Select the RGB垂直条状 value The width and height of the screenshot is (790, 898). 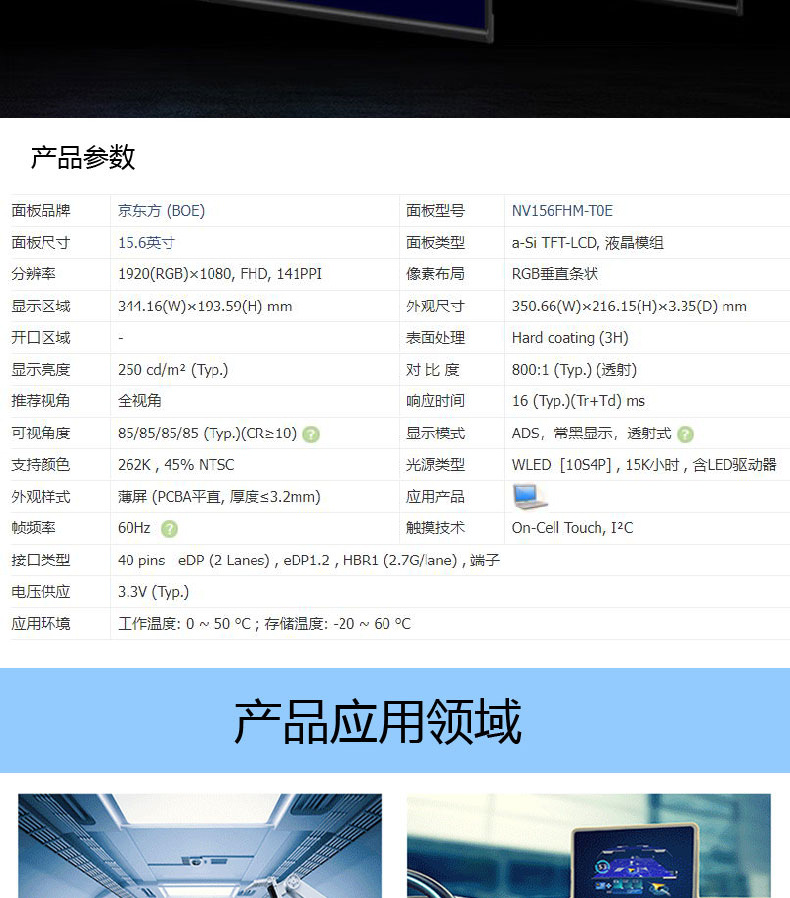coord(555,274)
